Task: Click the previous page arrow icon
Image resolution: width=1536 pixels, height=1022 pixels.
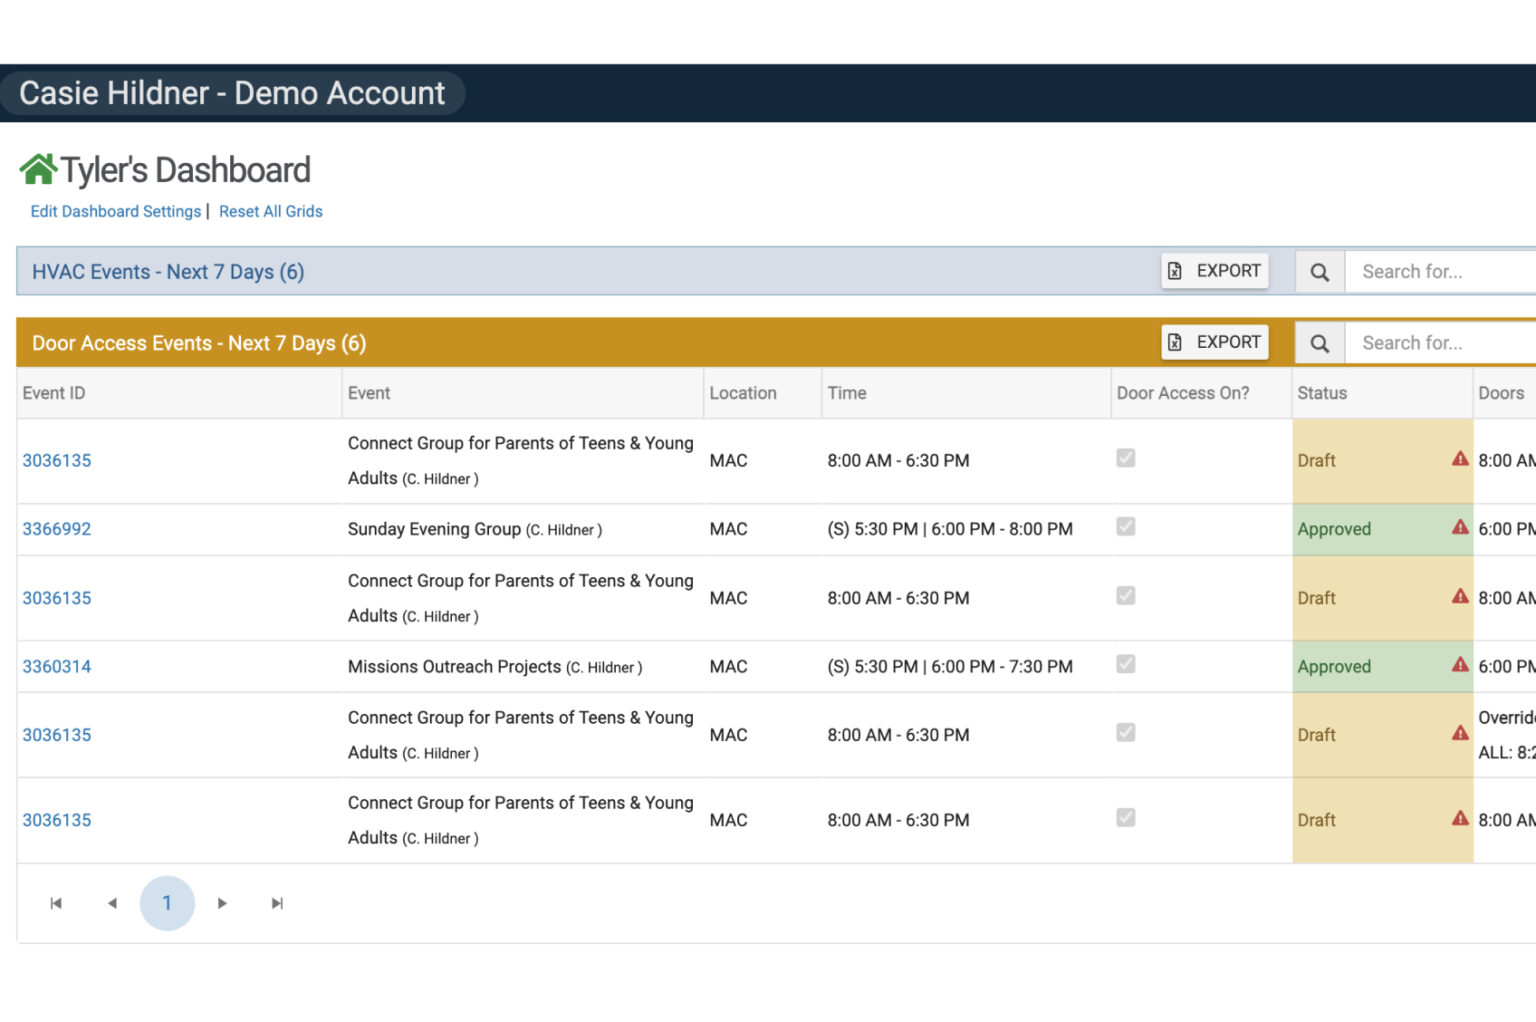Action: (x=112, y=902)
